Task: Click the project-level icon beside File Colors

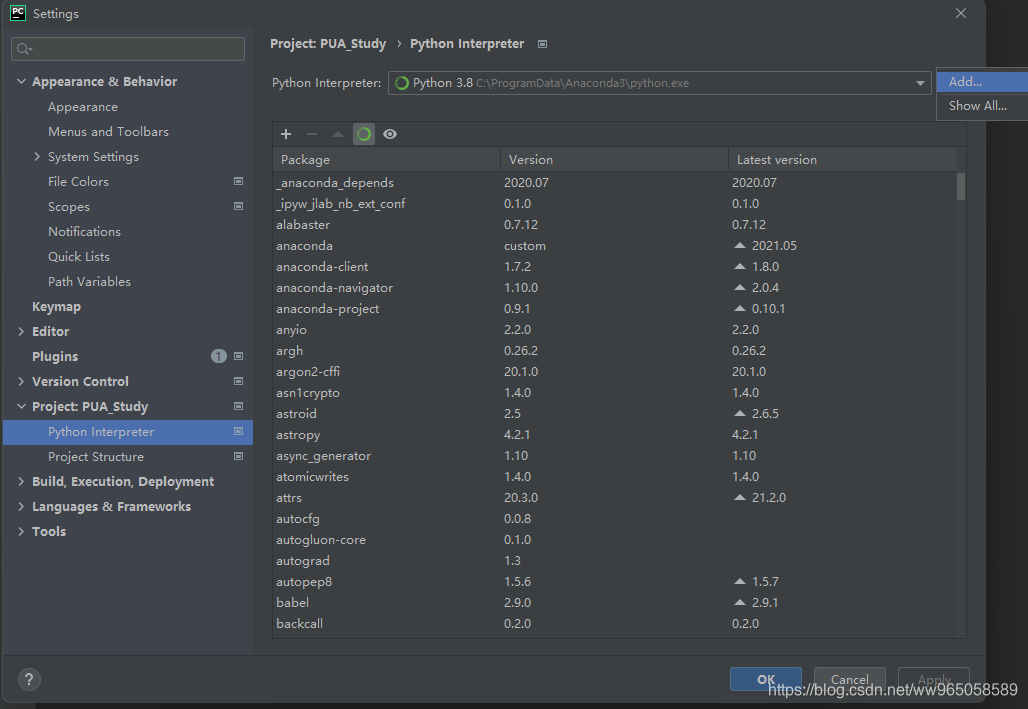Action: pos(239,181)
